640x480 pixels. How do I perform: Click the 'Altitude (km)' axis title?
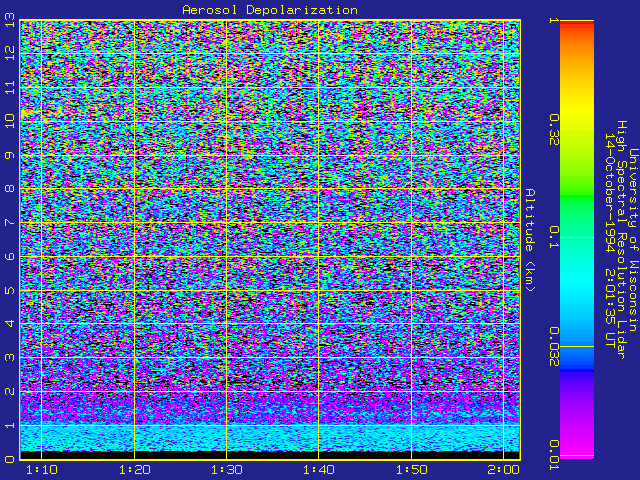[x=529, y=240]
